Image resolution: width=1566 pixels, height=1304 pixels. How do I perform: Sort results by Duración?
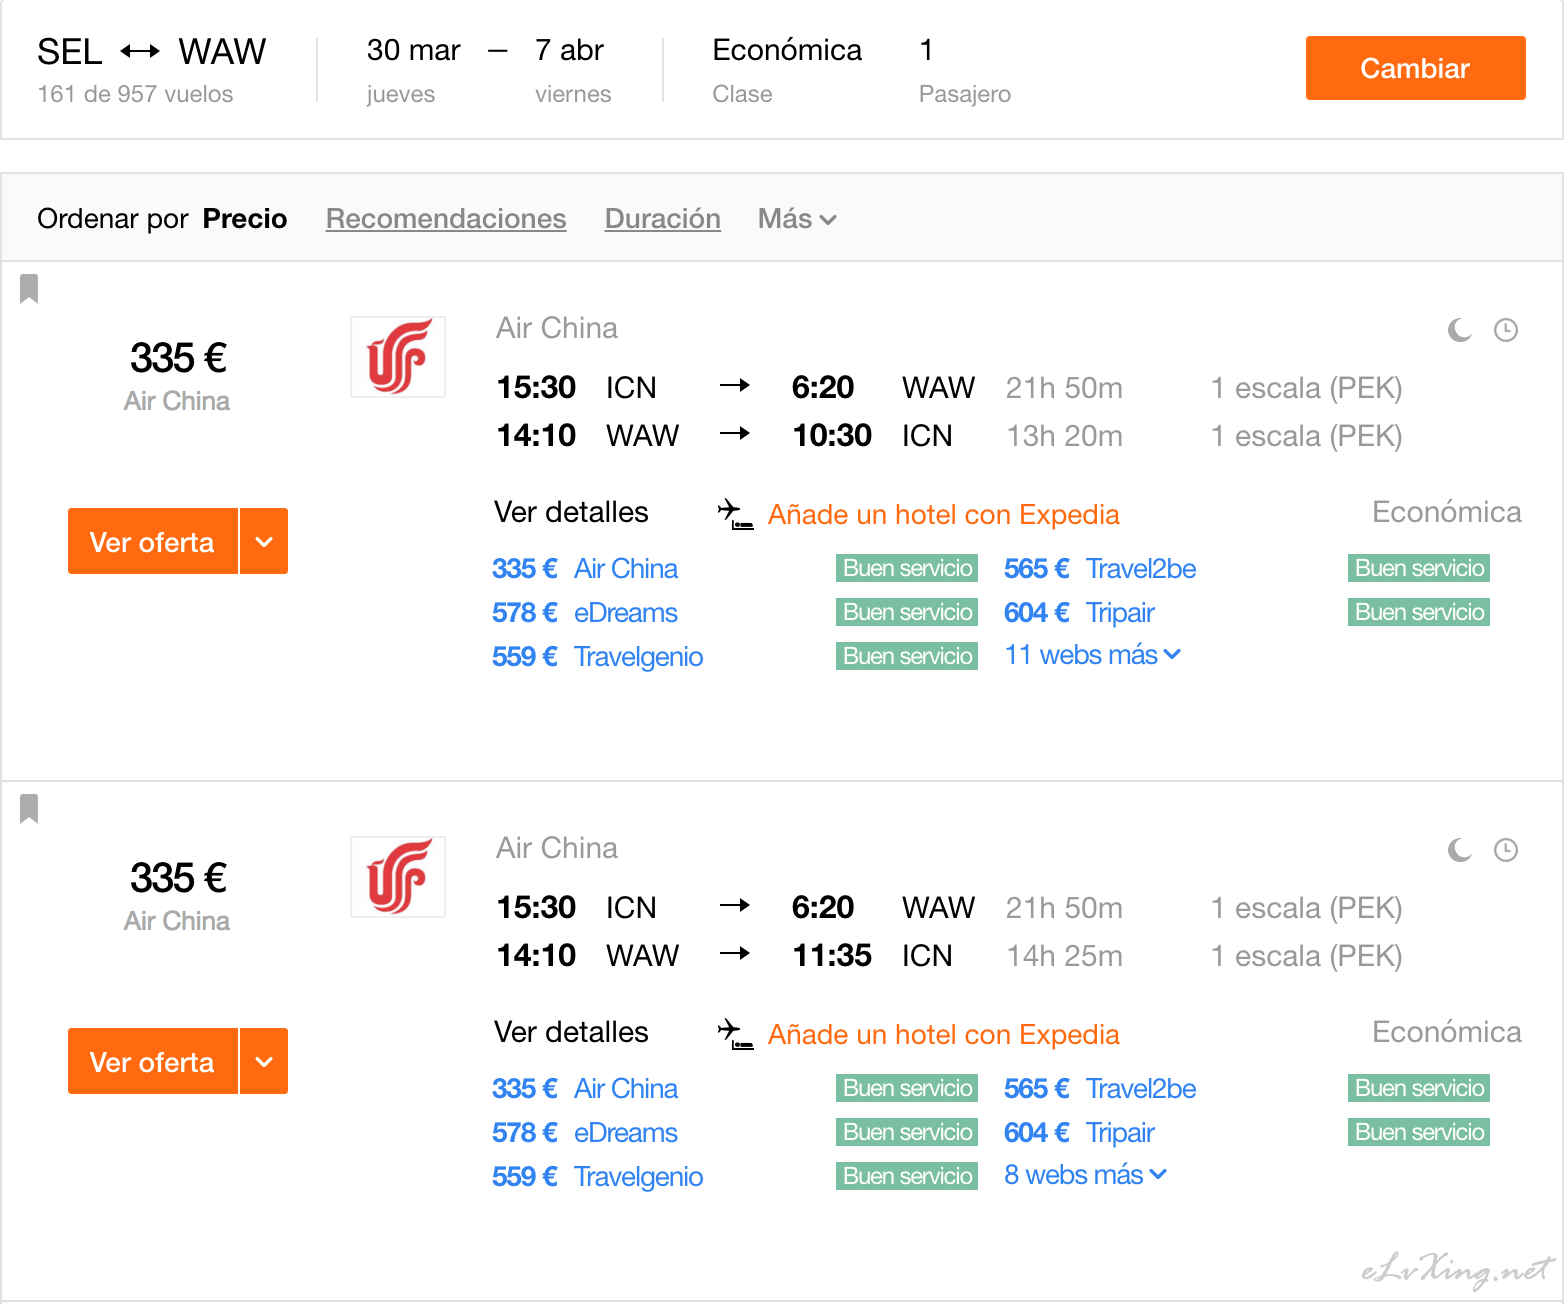[x=663, y=219]
